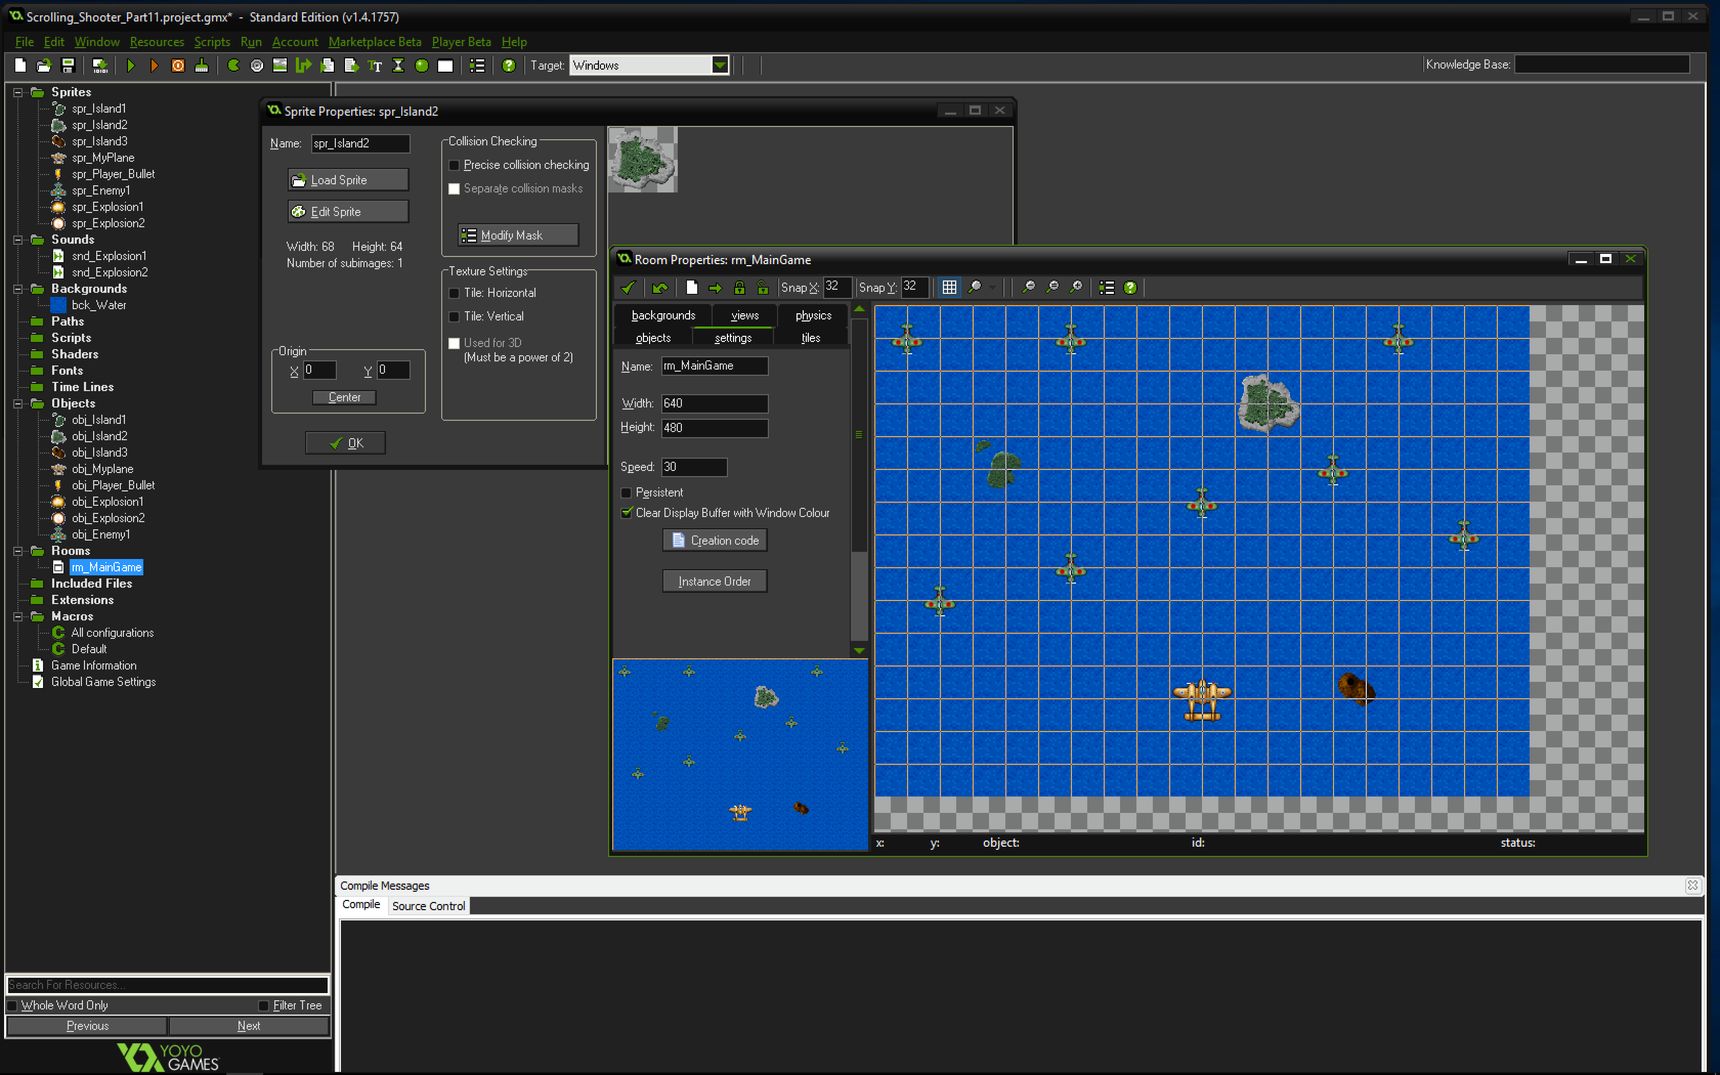The image size is (1720, 1075).
Task: Open the Resources menu
Action: 157,42
